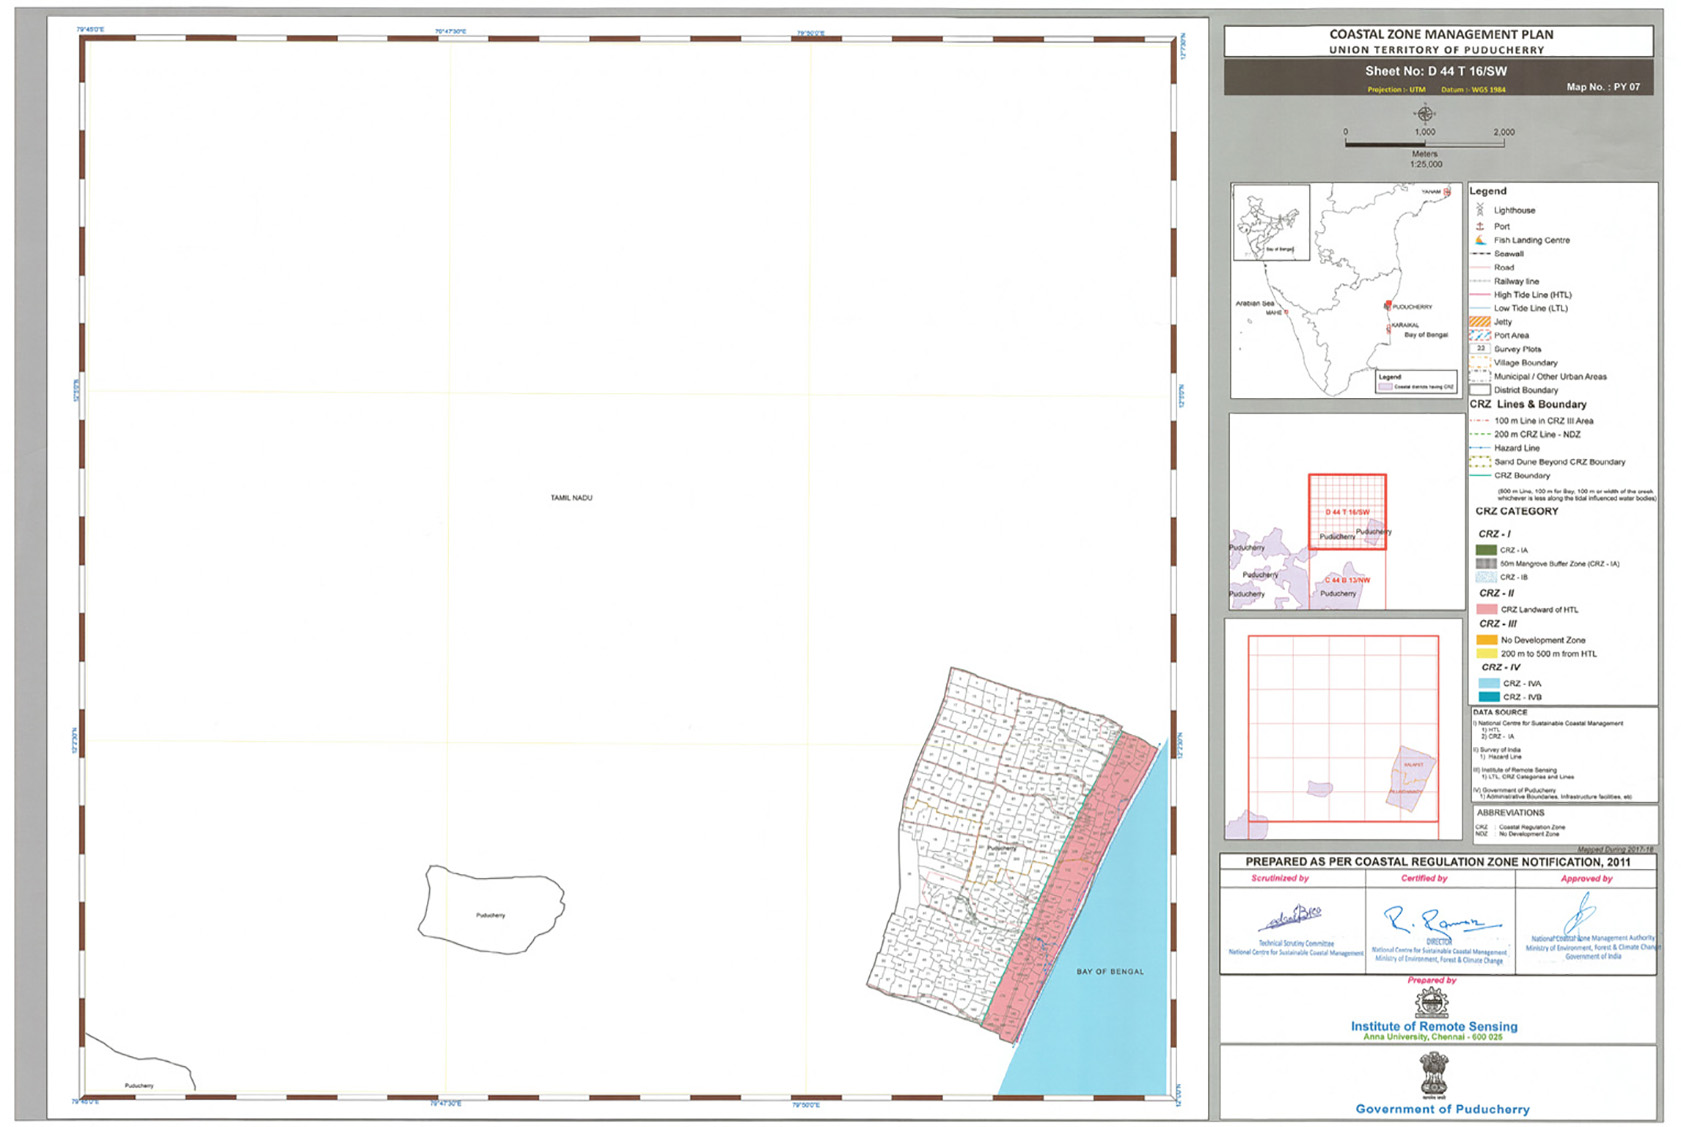The width and height of the screenshot is (1681, 1127).
Task: Click the CRZ - IB dotted swatch
Action: tap(1486, 577)
